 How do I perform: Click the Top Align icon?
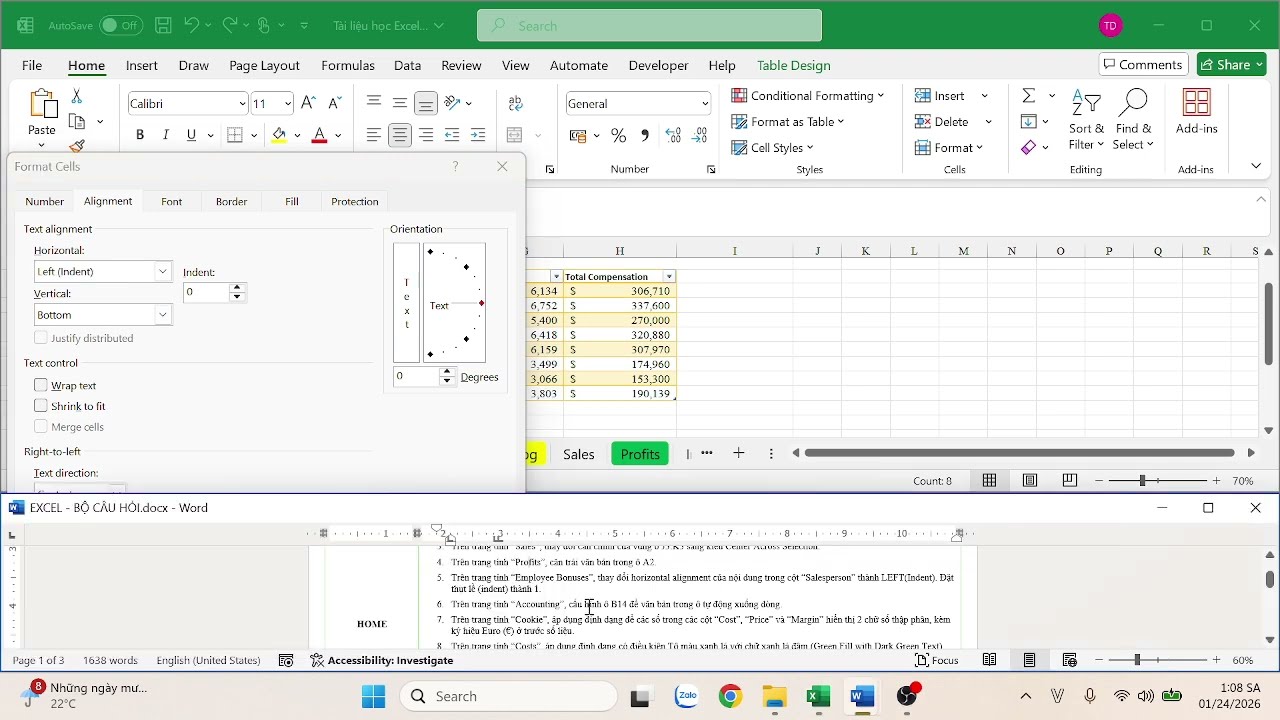tap(374, 103)
